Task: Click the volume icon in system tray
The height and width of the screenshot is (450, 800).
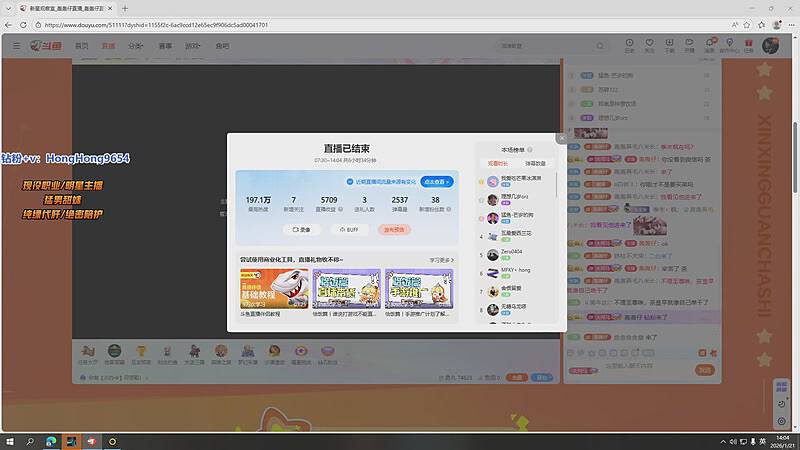Action: pos(733,442)
